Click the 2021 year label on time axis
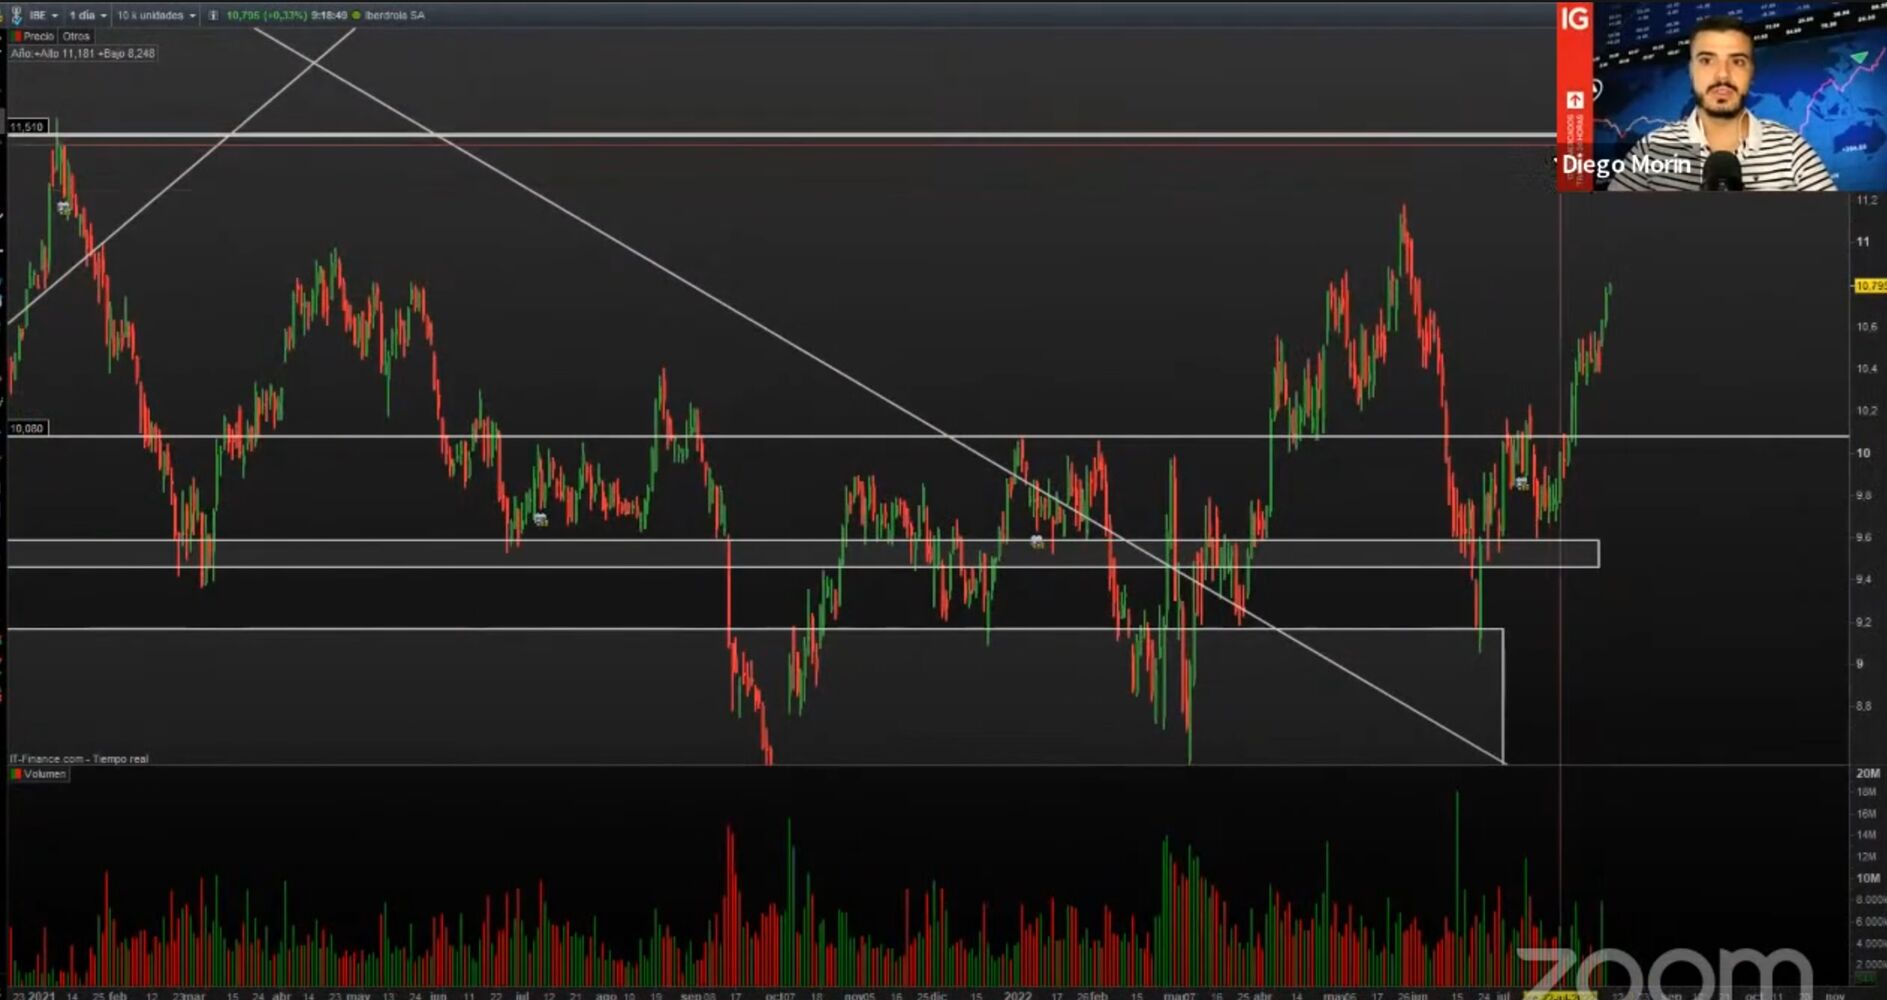The height and width of the screenshot is (1000, 1887). (42, 995)
